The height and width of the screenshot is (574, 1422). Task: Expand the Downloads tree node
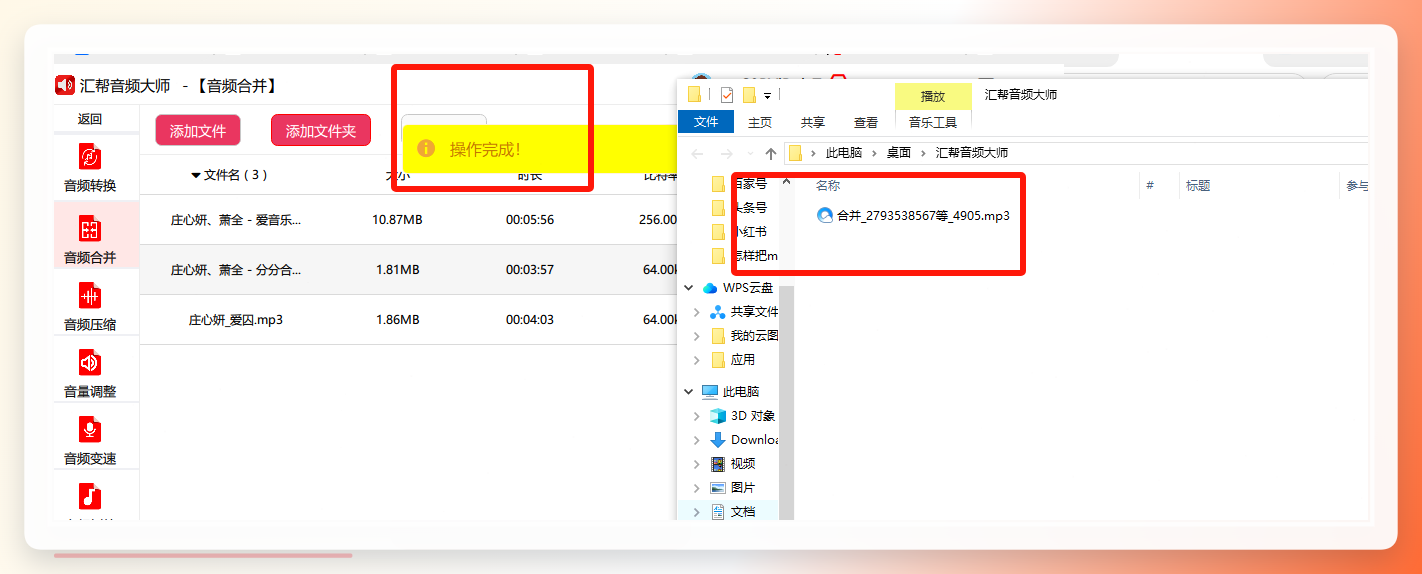tap(697, 439)
